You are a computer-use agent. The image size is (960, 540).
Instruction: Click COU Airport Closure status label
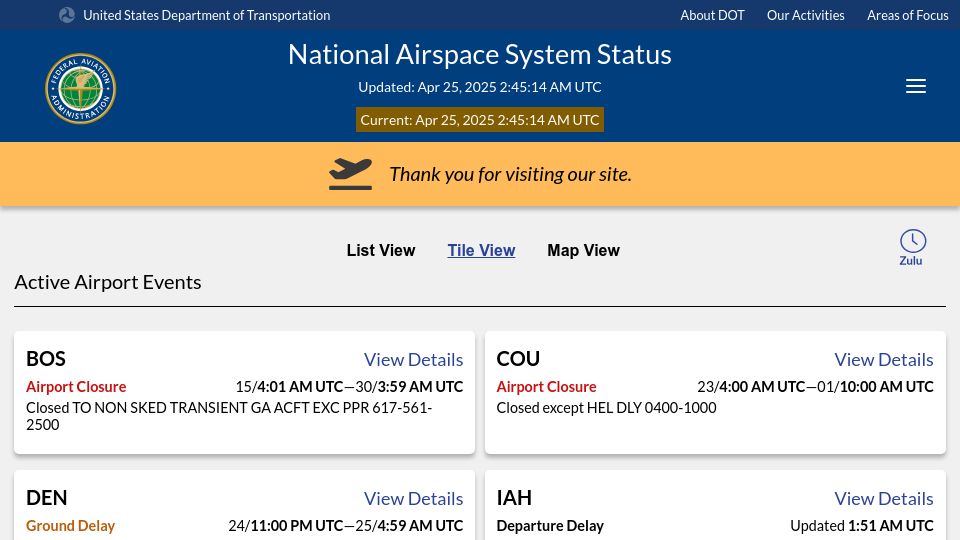(546, 387)
